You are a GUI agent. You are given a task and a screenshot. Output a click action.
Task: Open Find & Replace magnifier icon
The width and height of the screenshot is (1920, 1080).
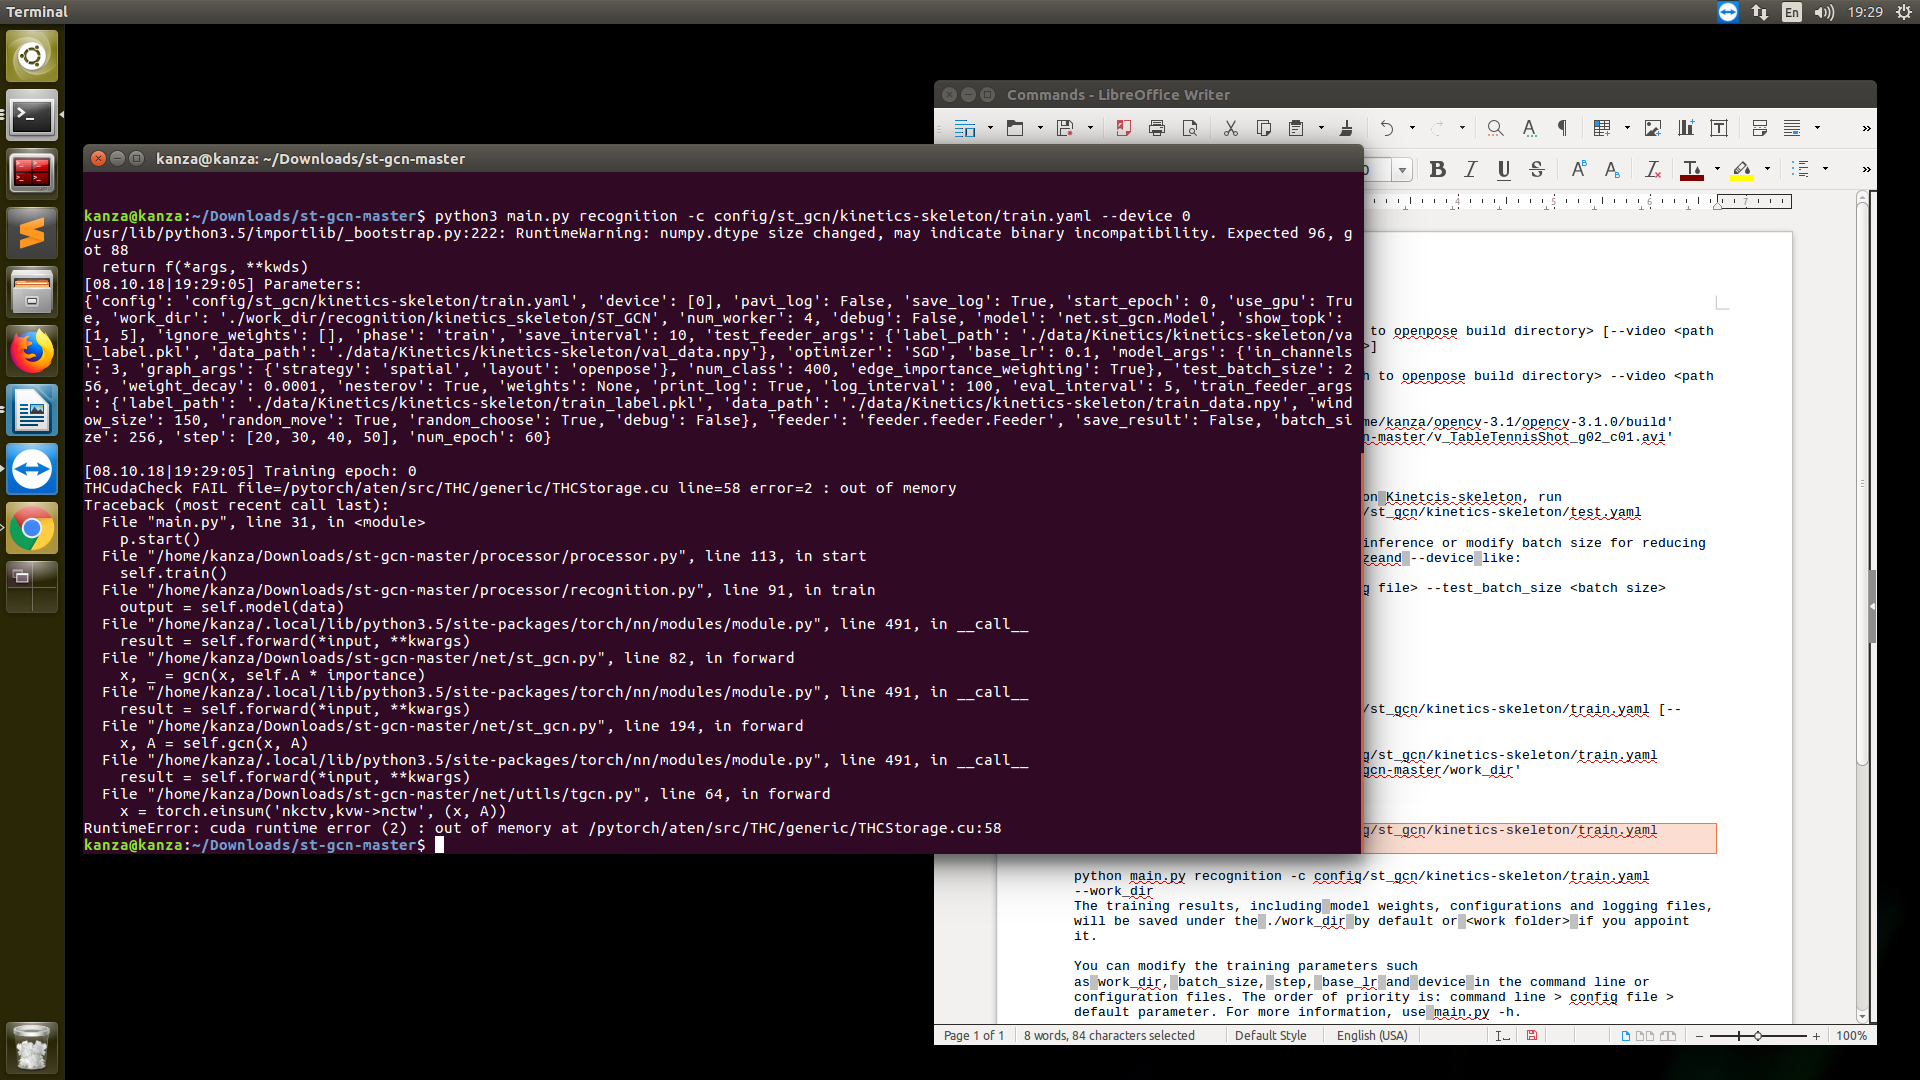pos(1495,128)
